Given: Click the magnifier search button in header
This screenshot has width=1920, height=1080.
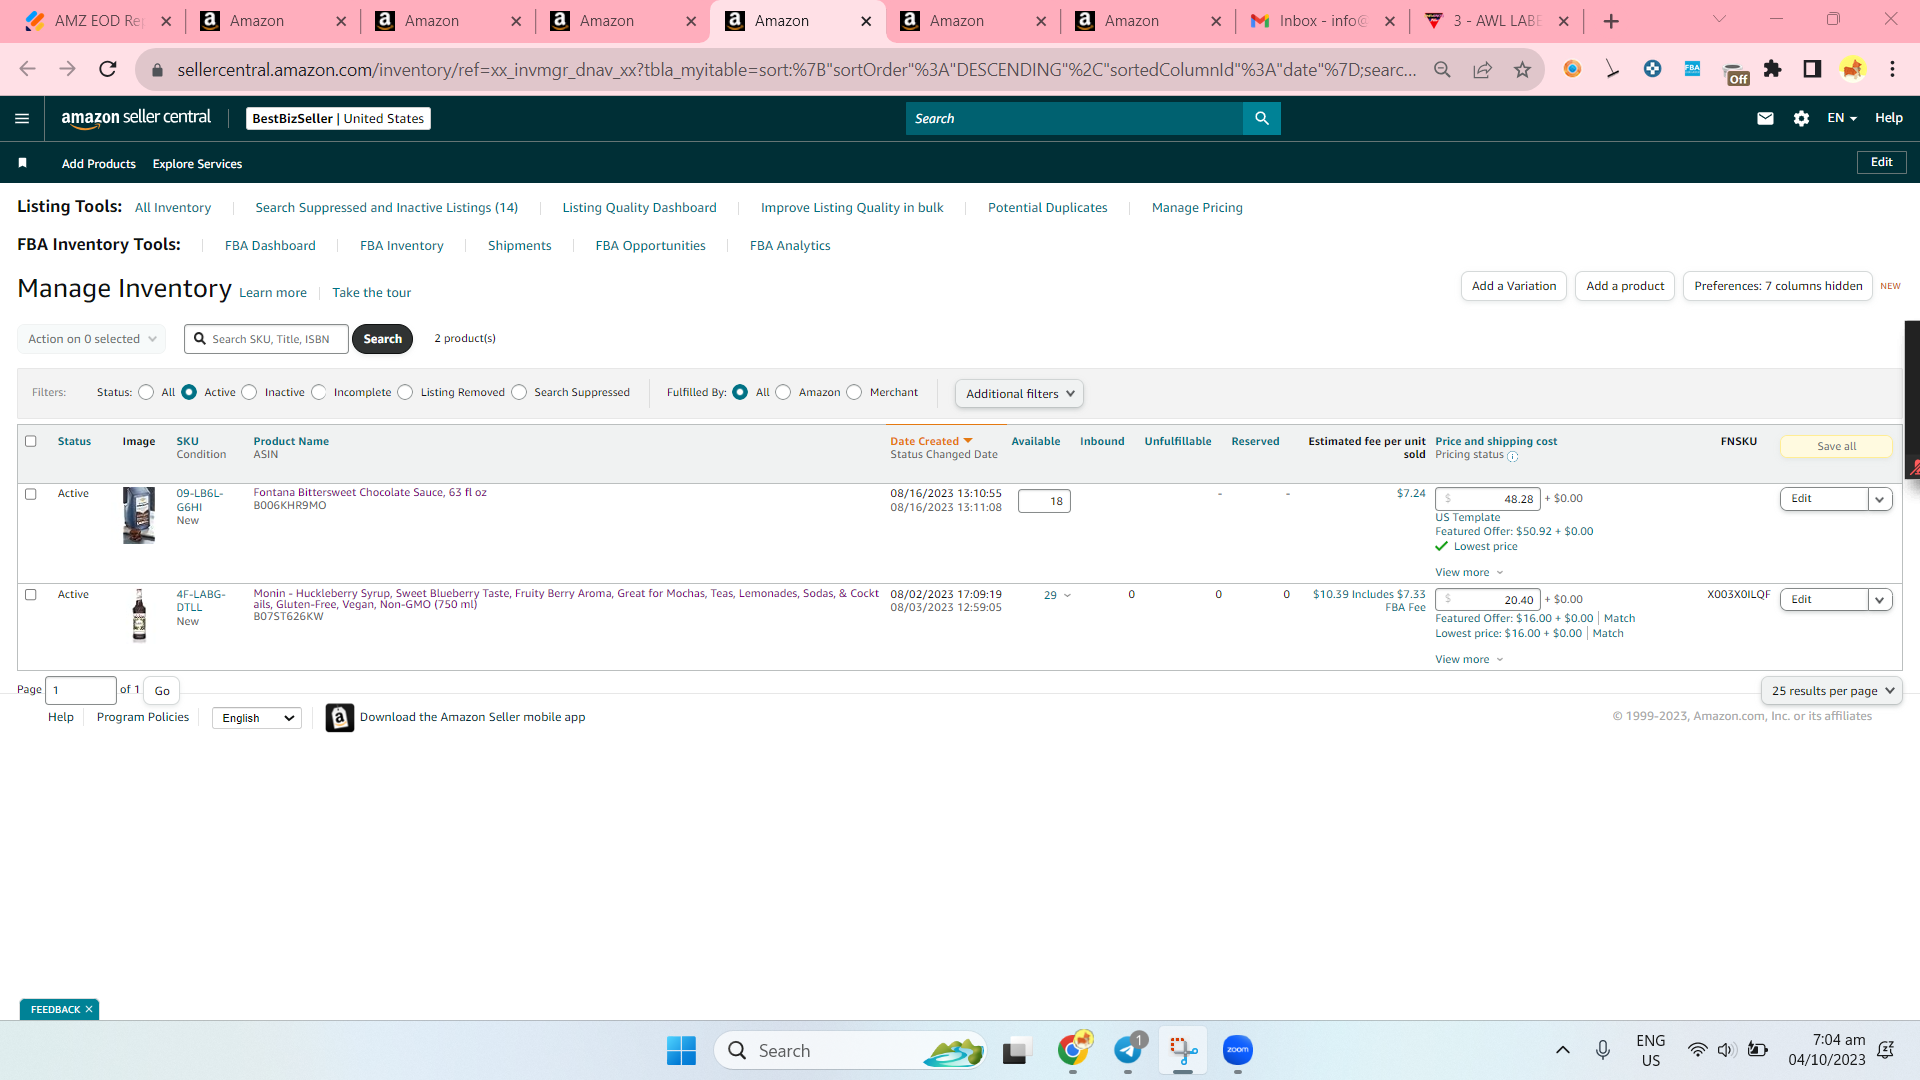Looking at the screenshot, I should tap(1262, 118).
